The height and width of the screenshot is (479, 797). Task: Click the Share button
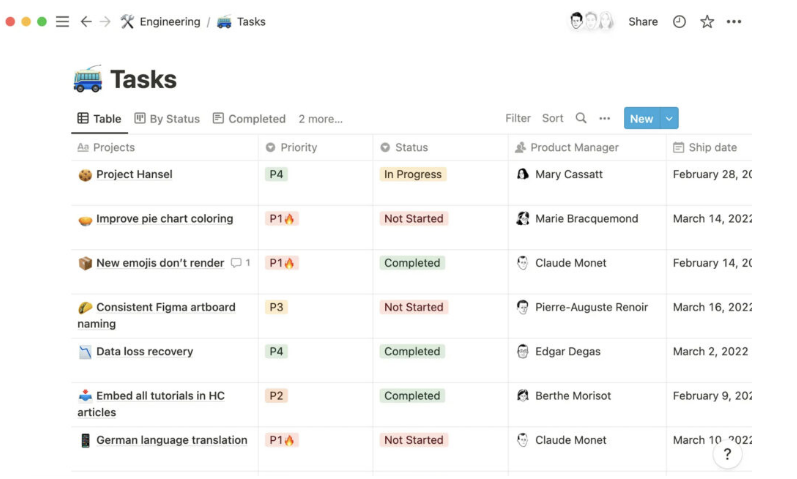coord(643,21)
